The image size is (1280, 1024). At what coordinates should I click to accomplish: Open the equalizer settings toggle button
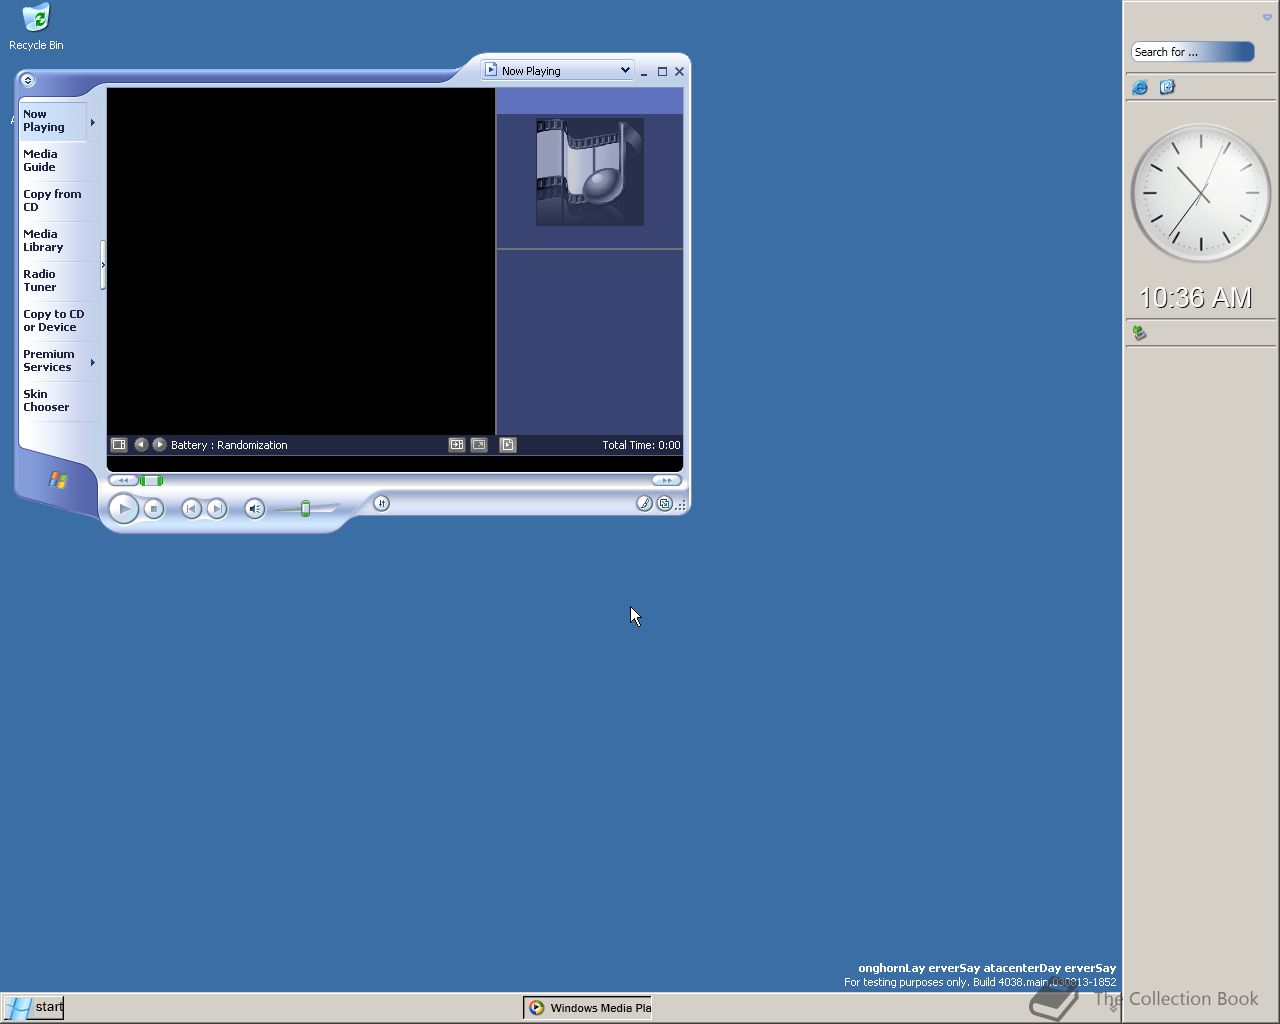(381, 503)
